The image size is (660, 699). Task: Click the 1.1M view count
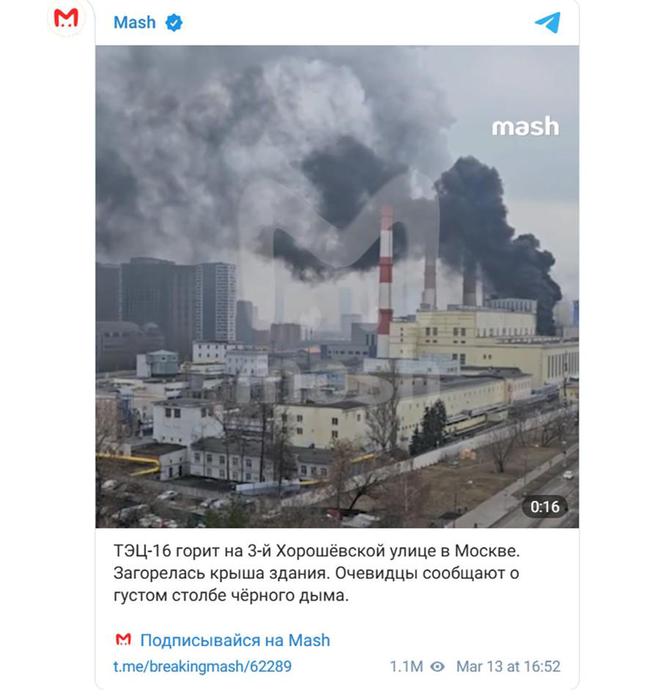(406, 666)
